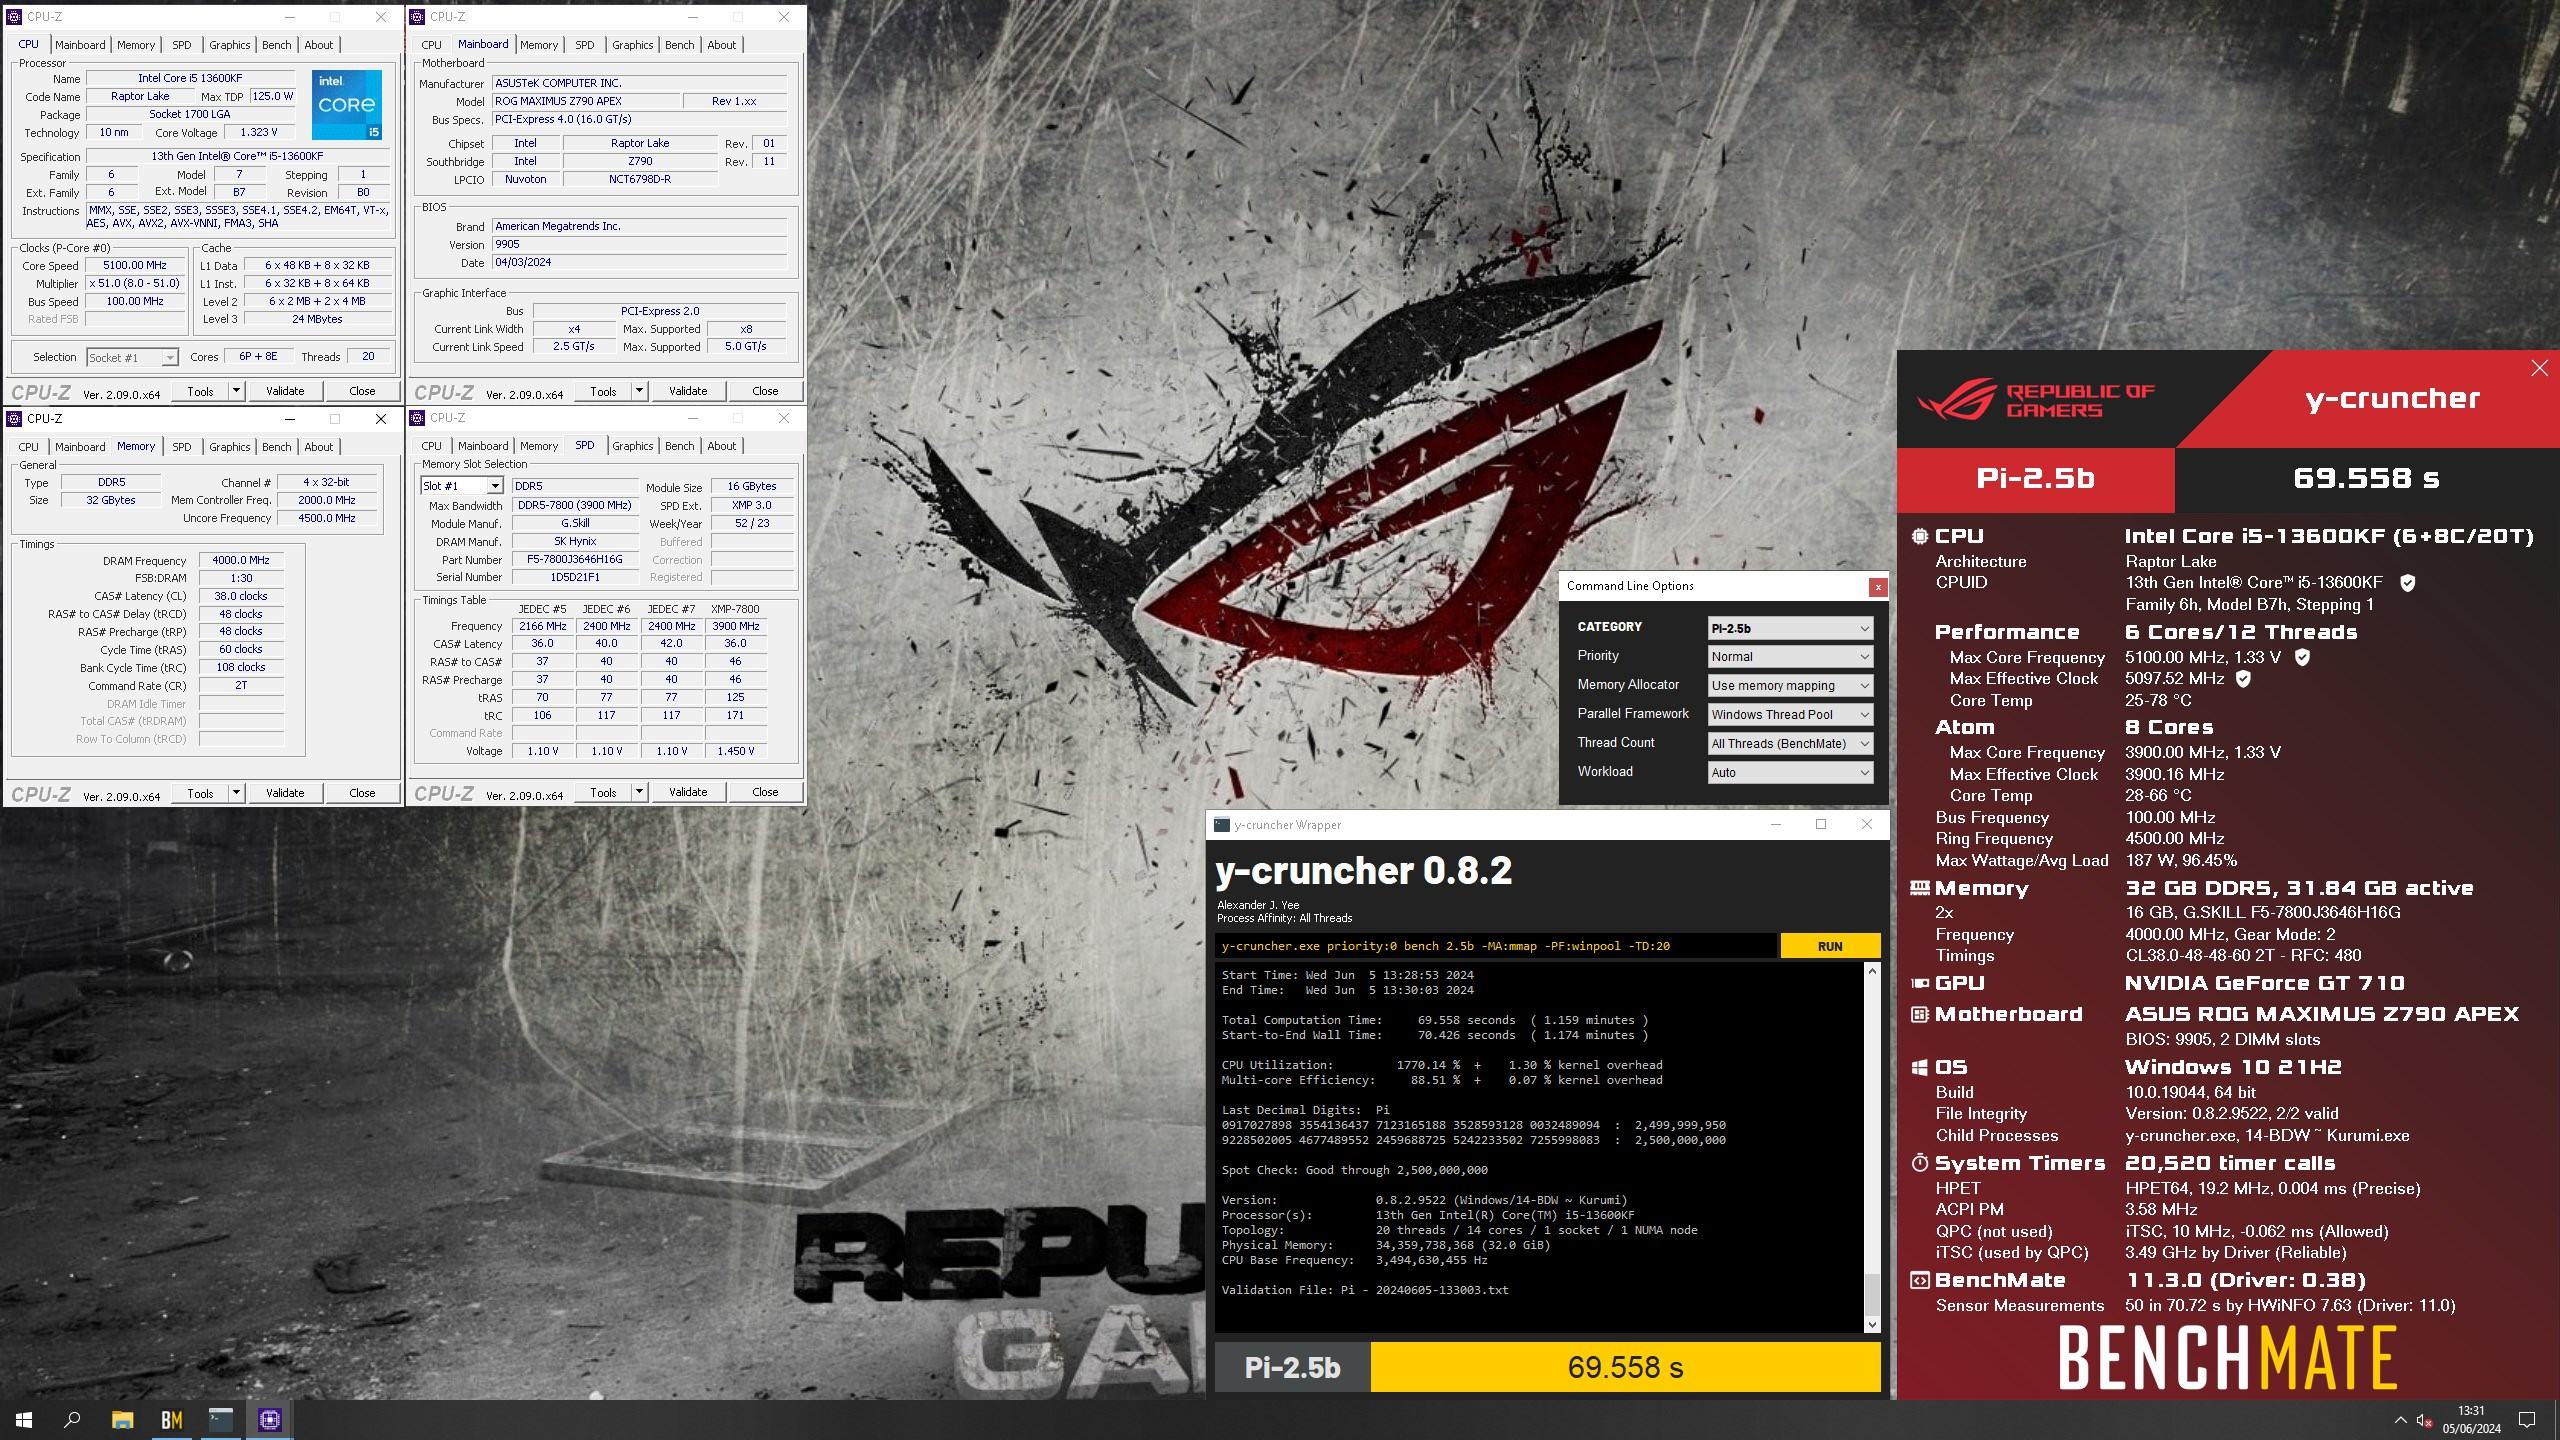
Task: Open Thread Count dropdown
Action: click(x=1790, y=744)
